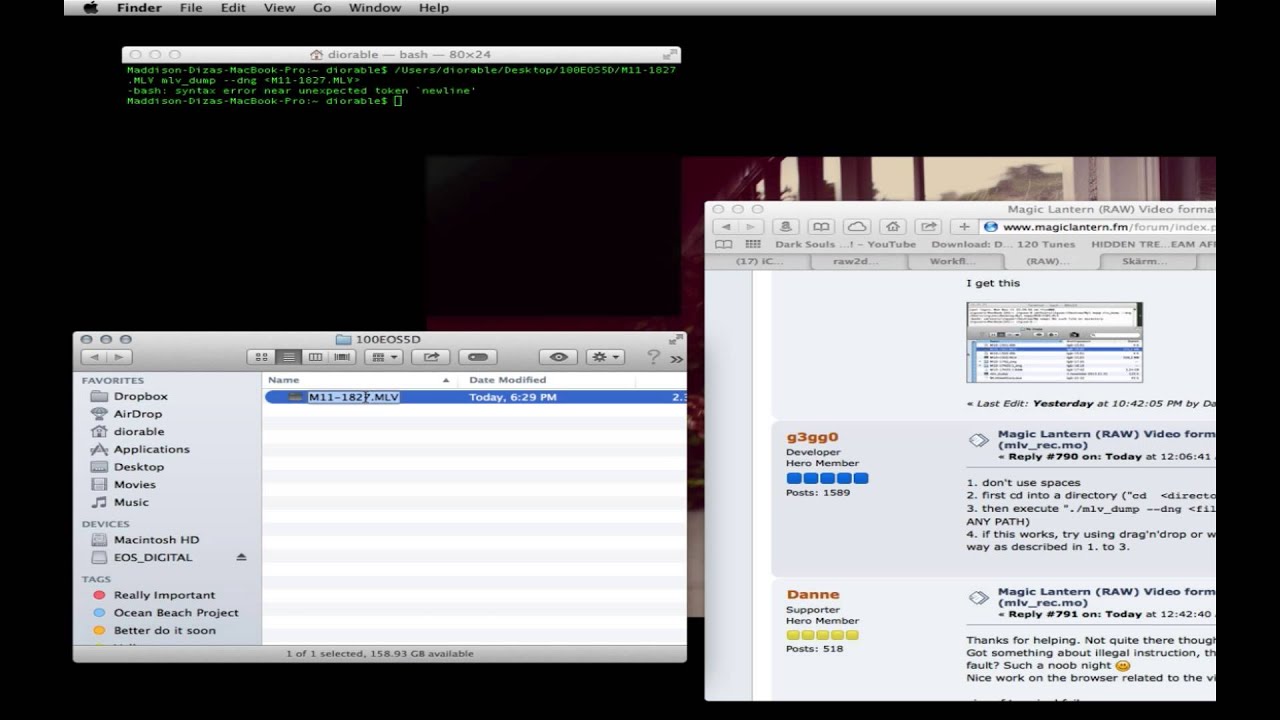Switch Finder to column view
This screenshot has width=1280, height=720.
[315, 357]
